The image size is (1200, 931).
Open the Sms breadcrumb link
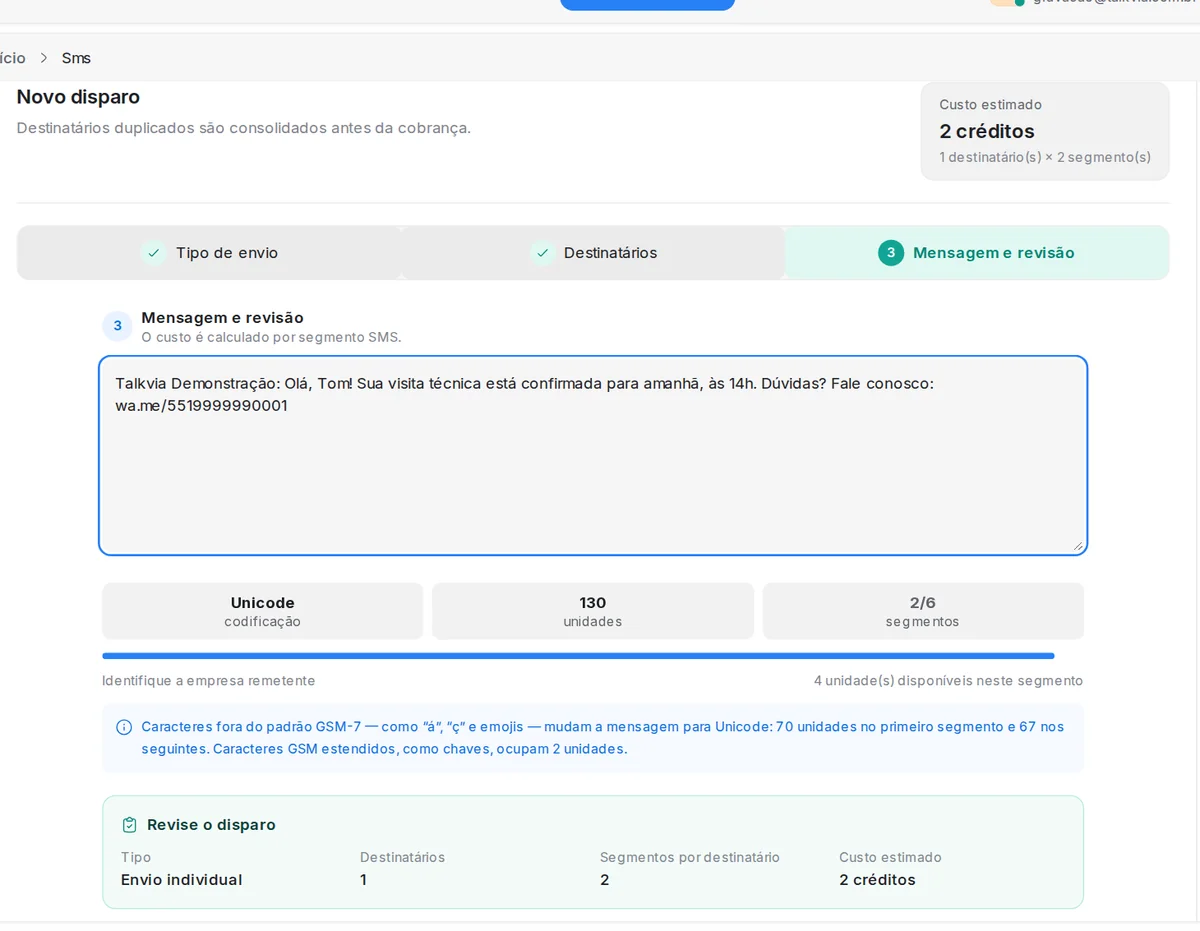click(76, 58)
